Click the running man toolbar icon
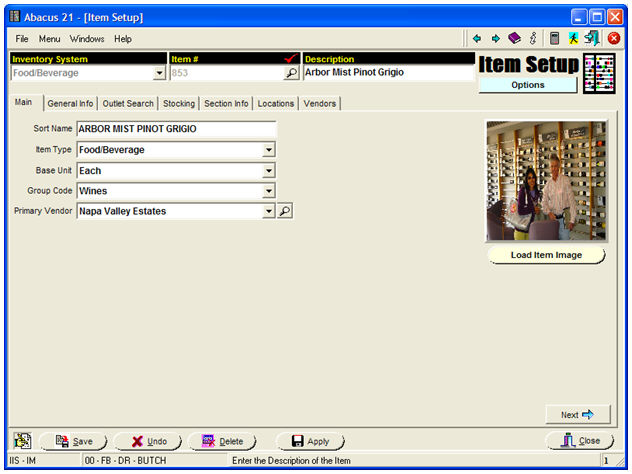Image resolution: width=632 pixels, height=474 pixels. 573,38
